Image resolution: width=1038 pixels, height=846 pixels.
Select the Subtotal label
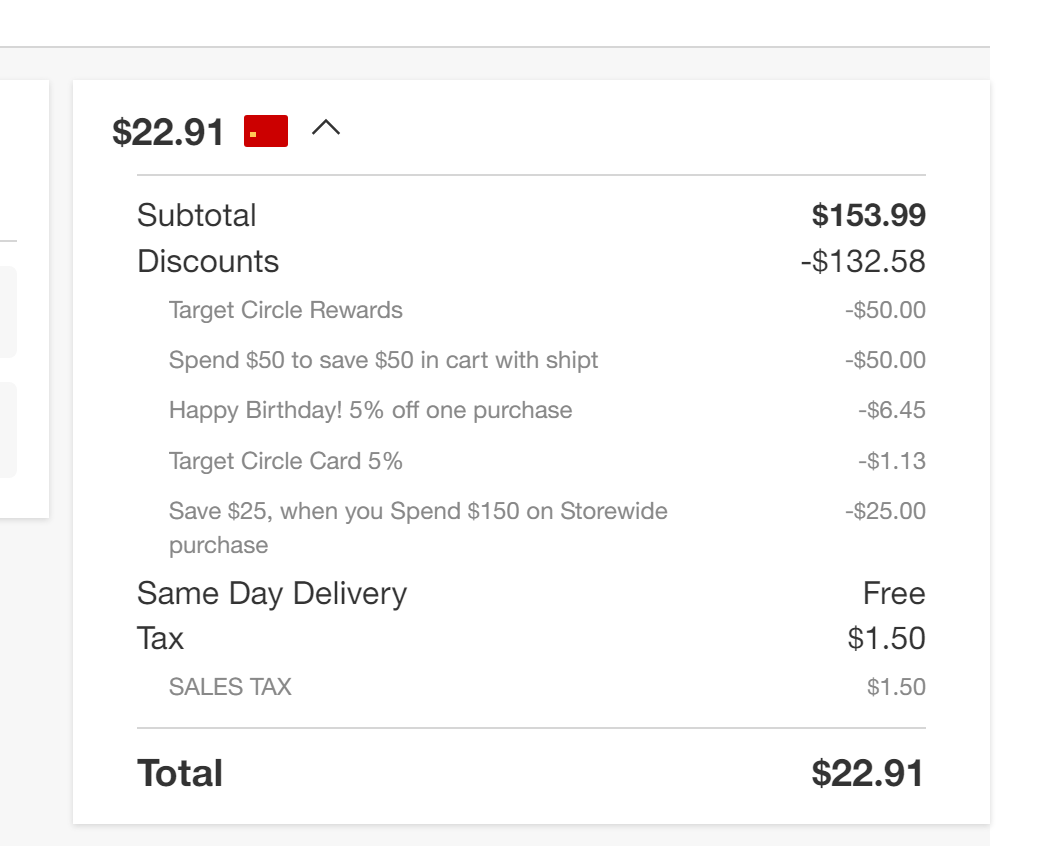click(x=196, y=215)
